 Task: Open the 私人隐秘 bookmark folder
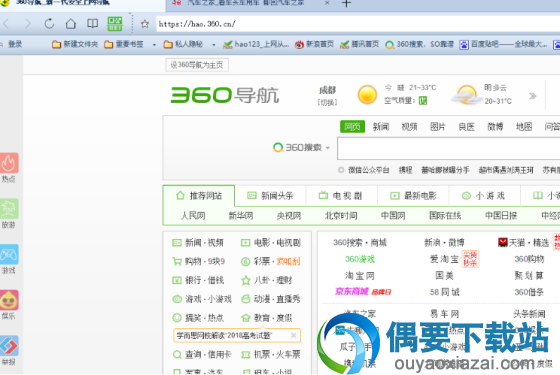point(183,44)
